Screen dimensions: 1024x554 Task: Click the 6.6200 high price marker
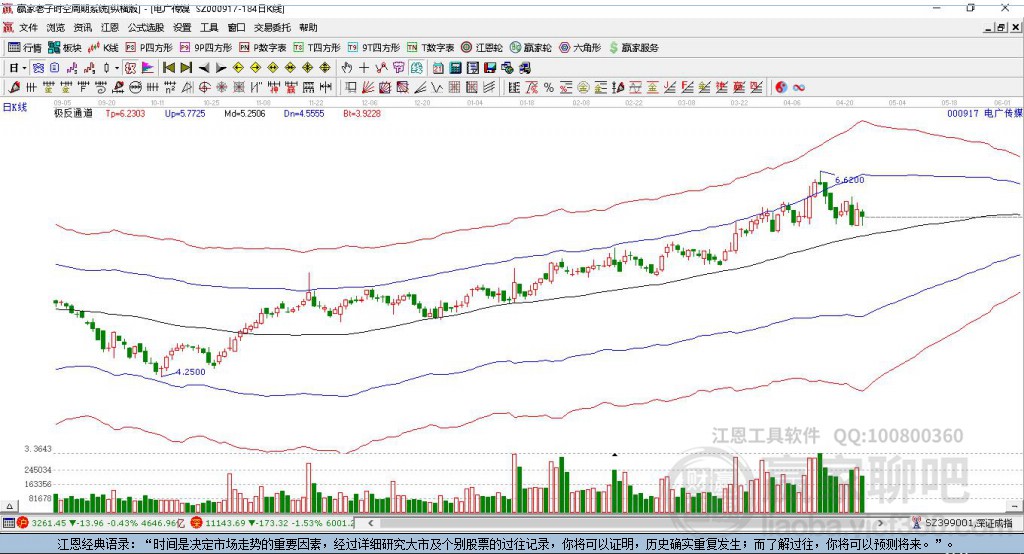[x=850, y=180]
